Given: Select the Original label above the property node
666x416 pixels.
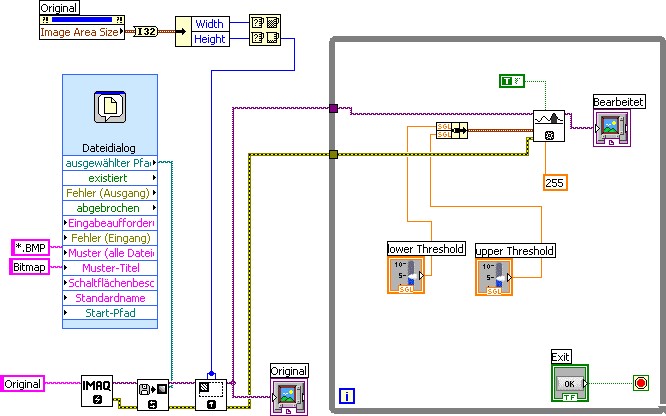Looking at the screenshot, I should click(x=59, y=8).
